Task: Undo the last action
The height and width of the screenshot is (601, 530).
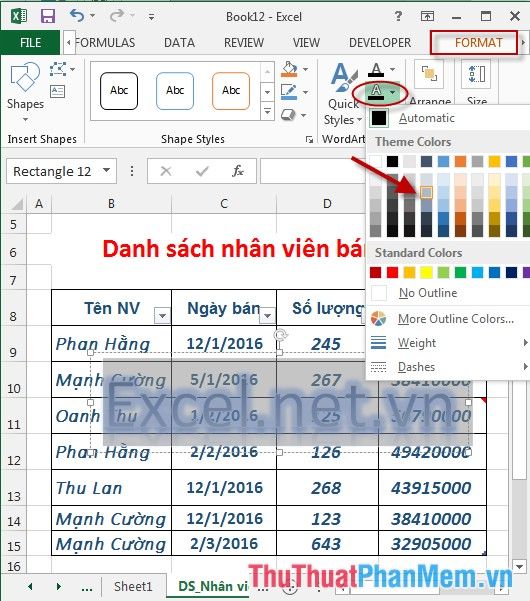Action: coord(77,16)
